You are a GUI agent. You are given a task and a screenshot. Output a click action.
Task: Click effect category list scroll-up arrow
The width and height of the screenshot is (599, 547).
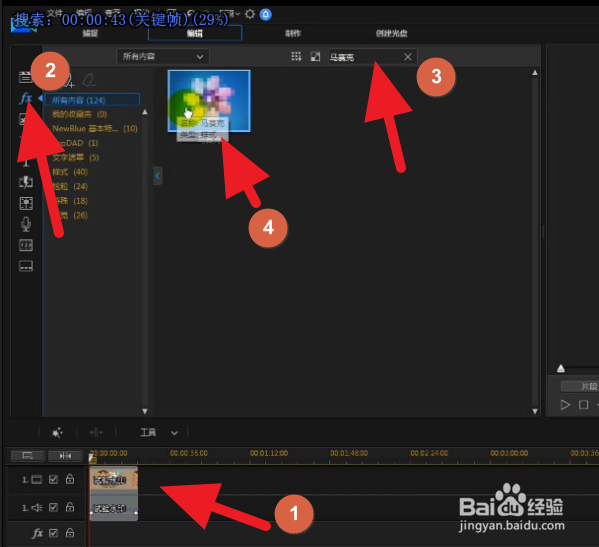point(145,112)
